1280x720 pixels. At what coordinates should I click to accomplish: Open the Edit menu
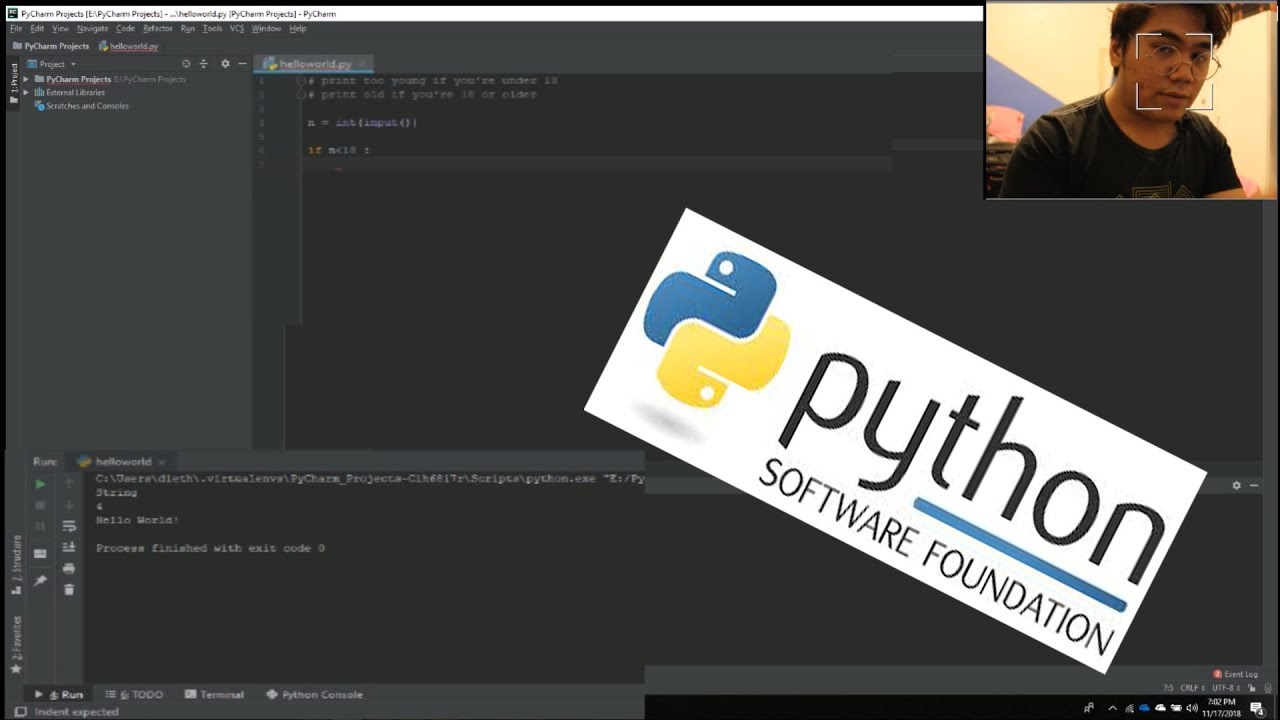point(37,29)
